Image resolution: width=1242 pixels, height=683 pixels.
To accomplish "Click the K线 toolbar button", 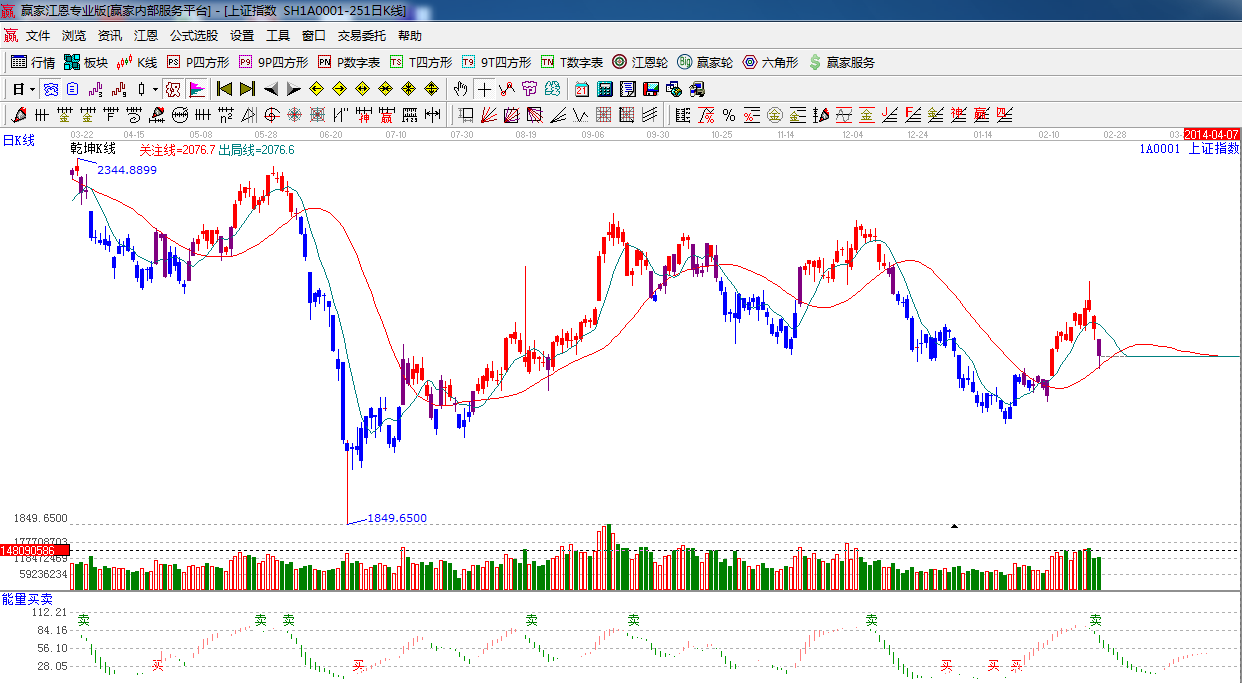I will (x=137, y=62).
